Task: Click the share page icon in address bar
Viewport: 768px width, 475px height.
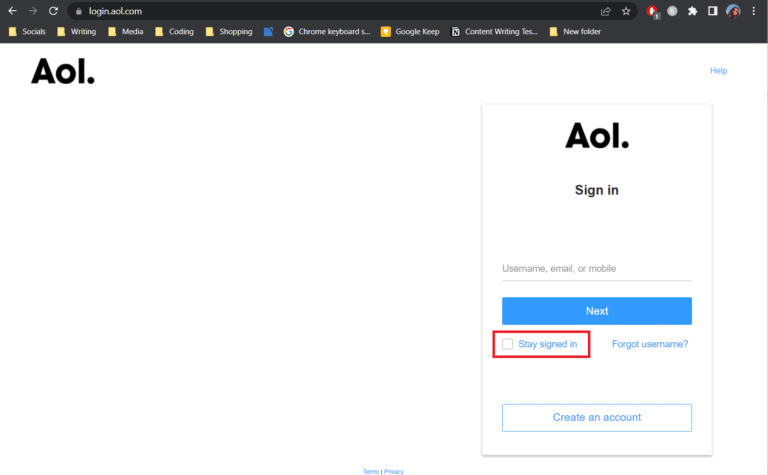Action: [x=605, y=11]
